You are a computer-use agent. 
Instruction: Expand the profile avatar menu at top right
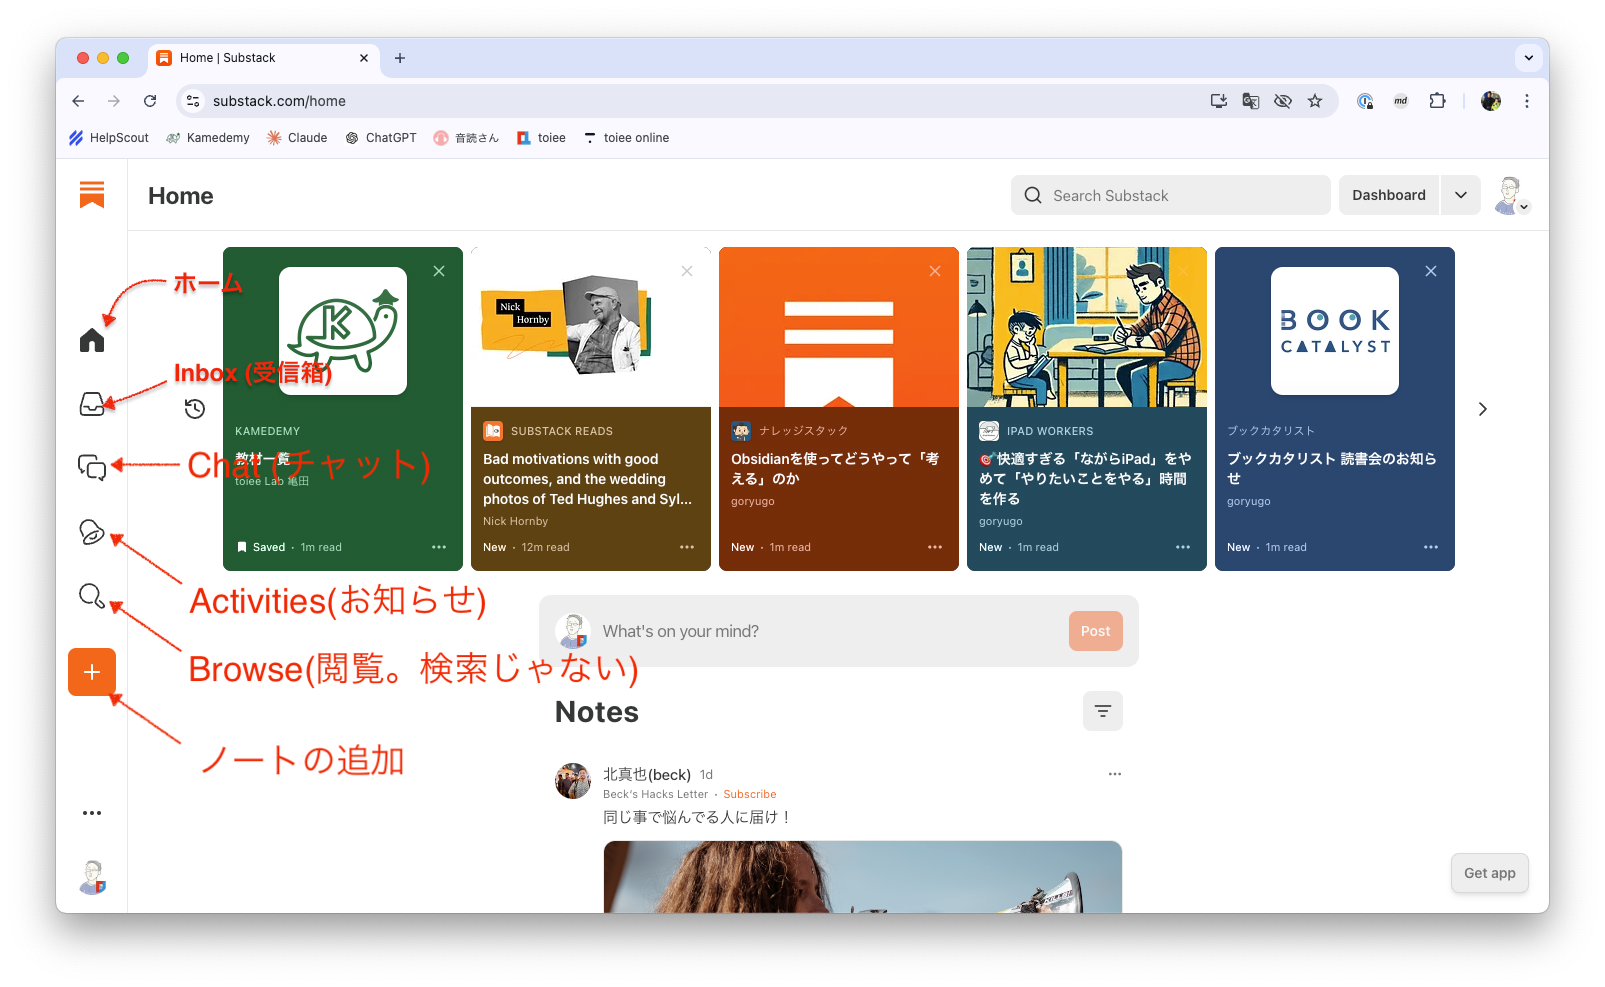click(1510, 195)
